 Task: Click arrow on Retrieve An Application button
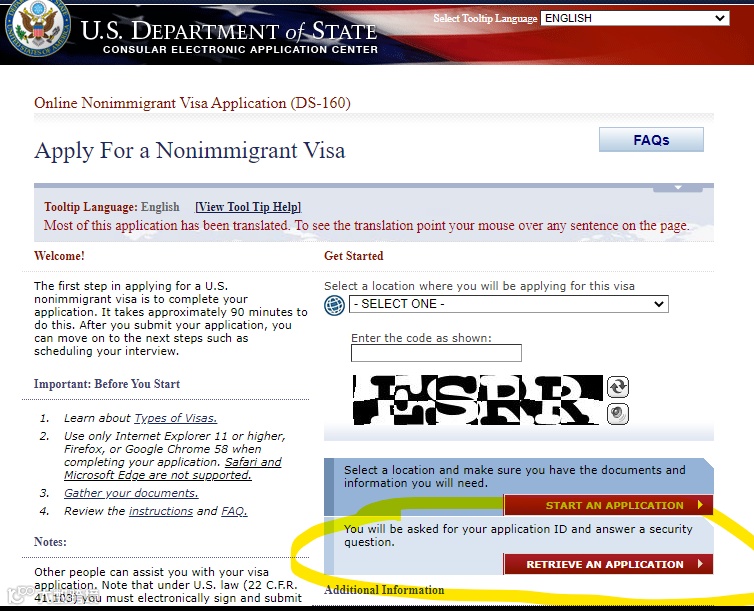(x=700, y=564)
